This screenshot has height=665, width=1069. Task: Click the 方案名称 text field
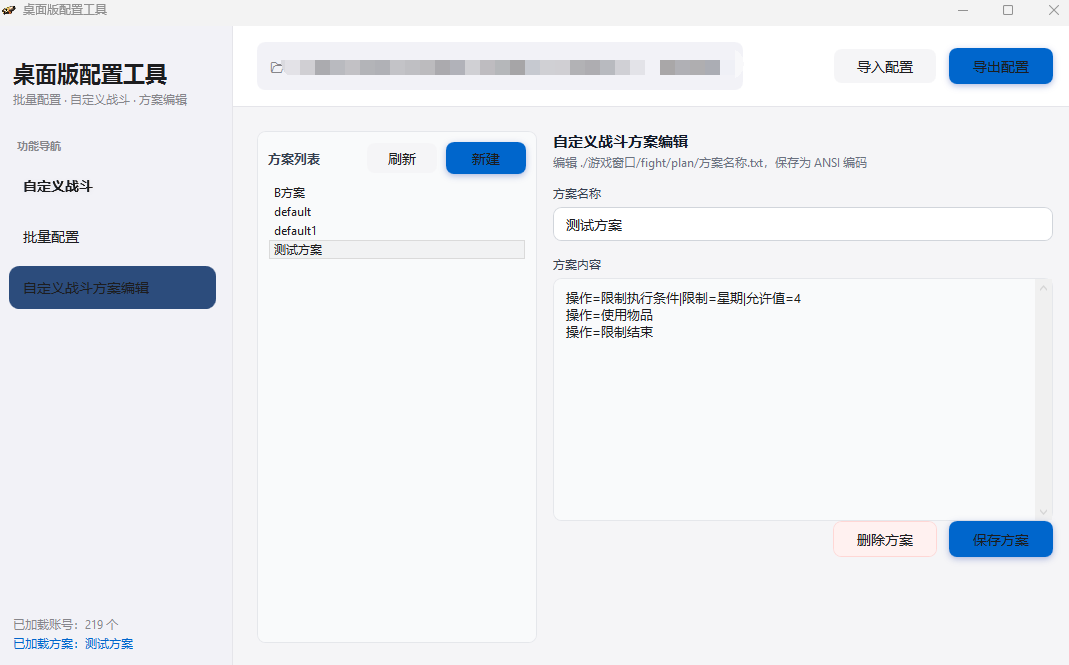[802, 225]
